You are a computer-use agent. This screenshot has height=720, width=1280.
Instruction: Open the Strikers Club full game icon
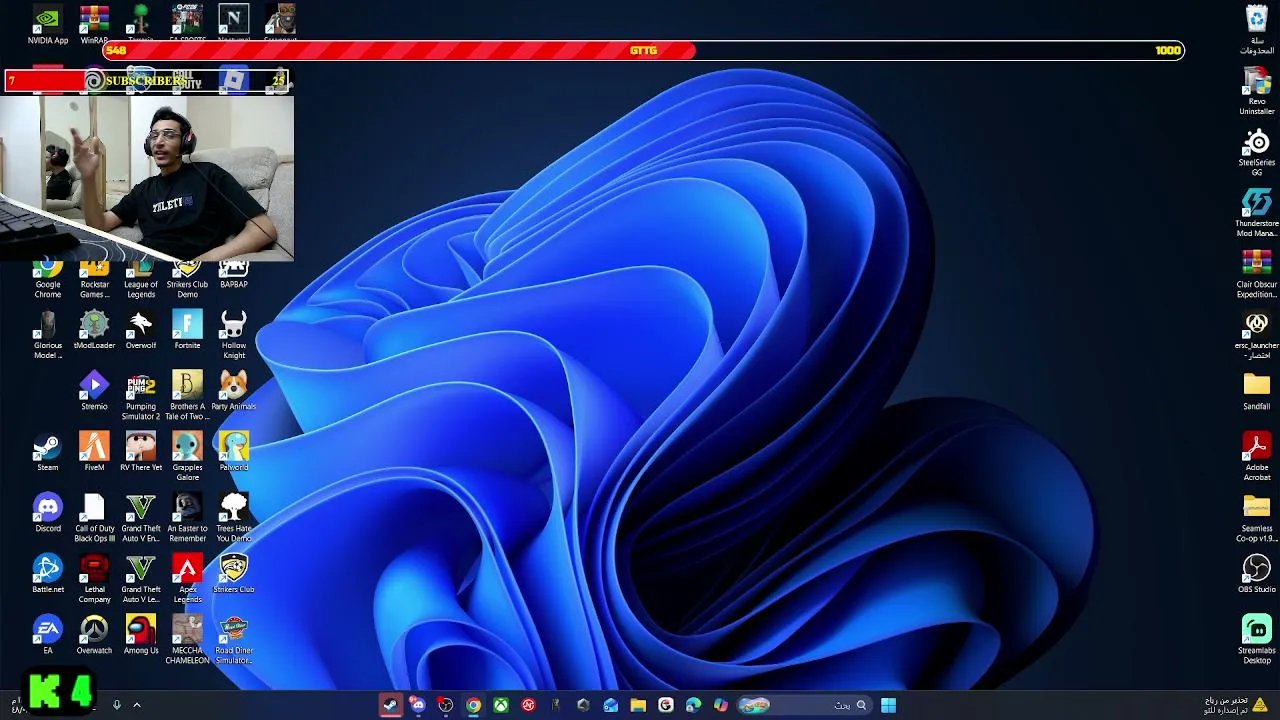(234, 574)
